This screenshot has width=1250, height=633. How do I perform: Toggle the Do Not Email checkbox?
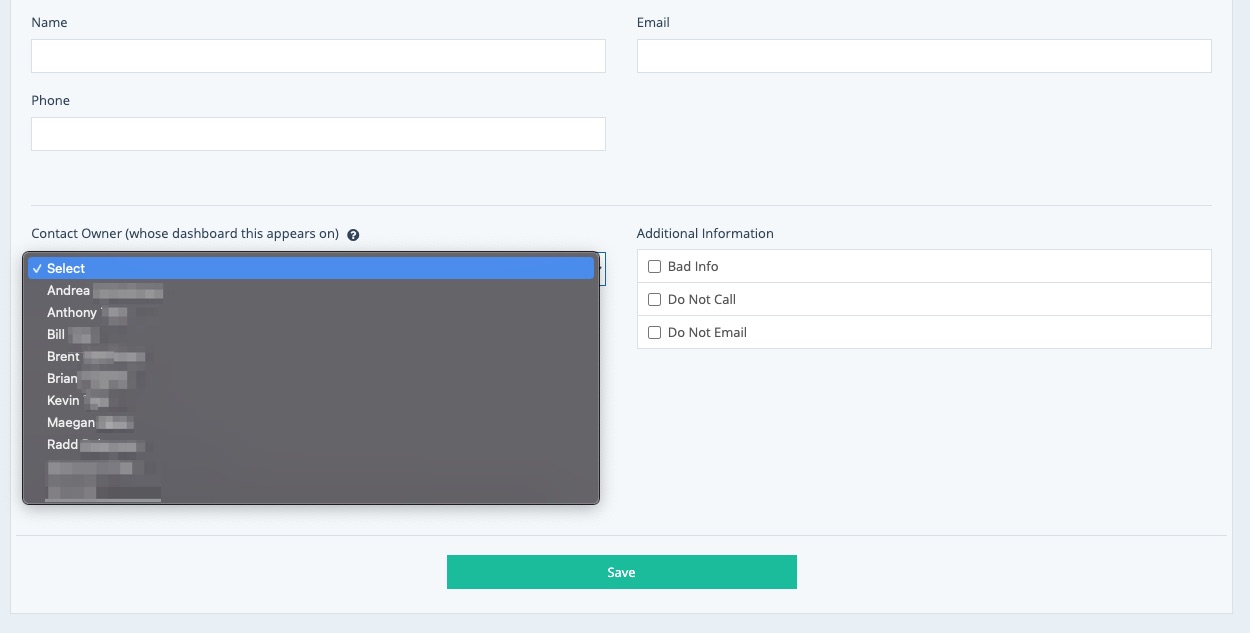coord(655,333)
